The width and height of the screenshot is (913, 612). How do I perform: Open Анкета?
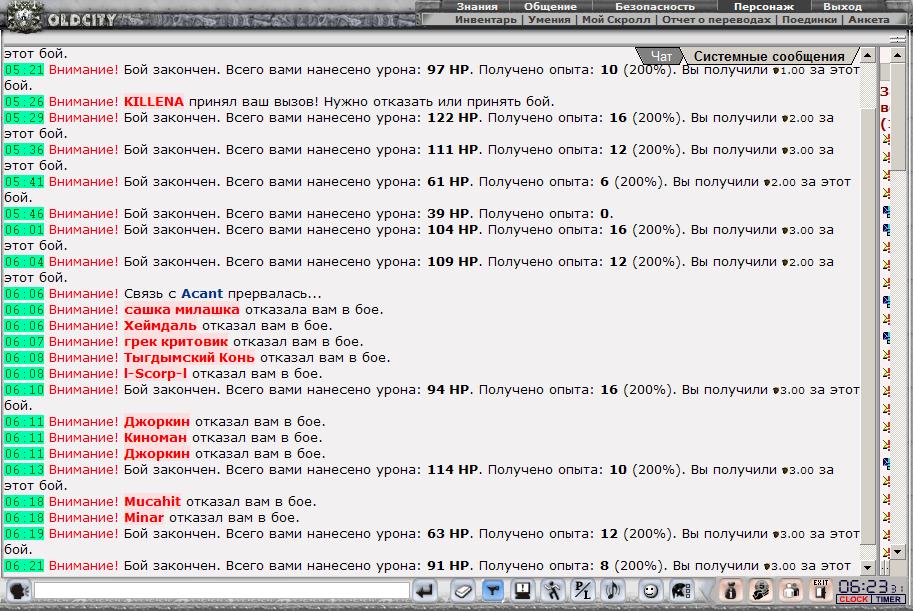869,19
